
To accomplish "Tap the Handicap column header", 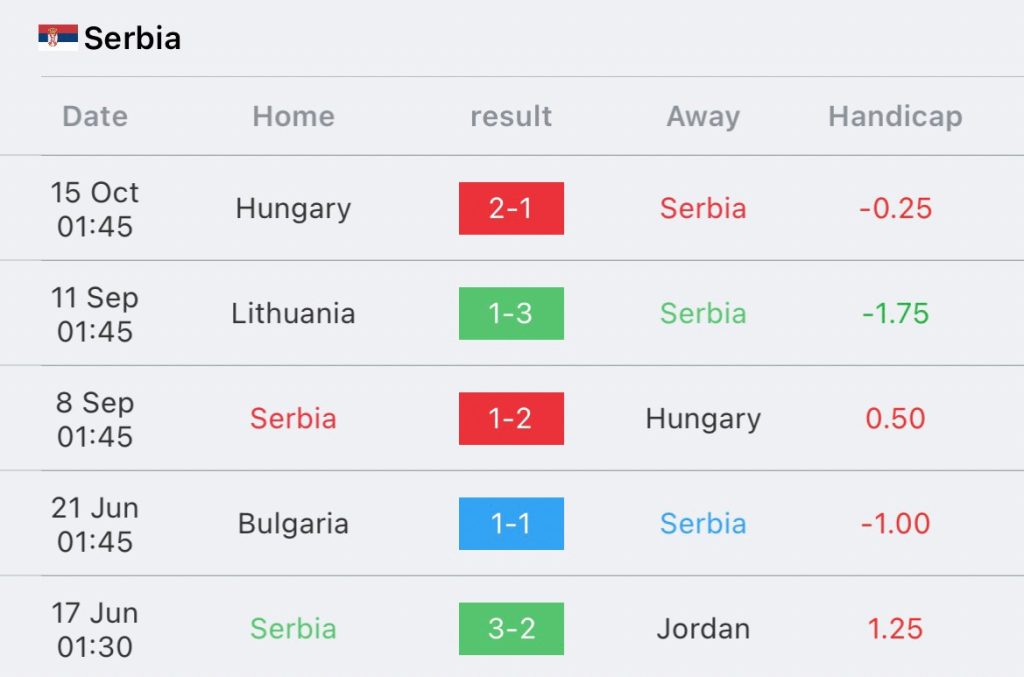I will (x=895, y=116).
